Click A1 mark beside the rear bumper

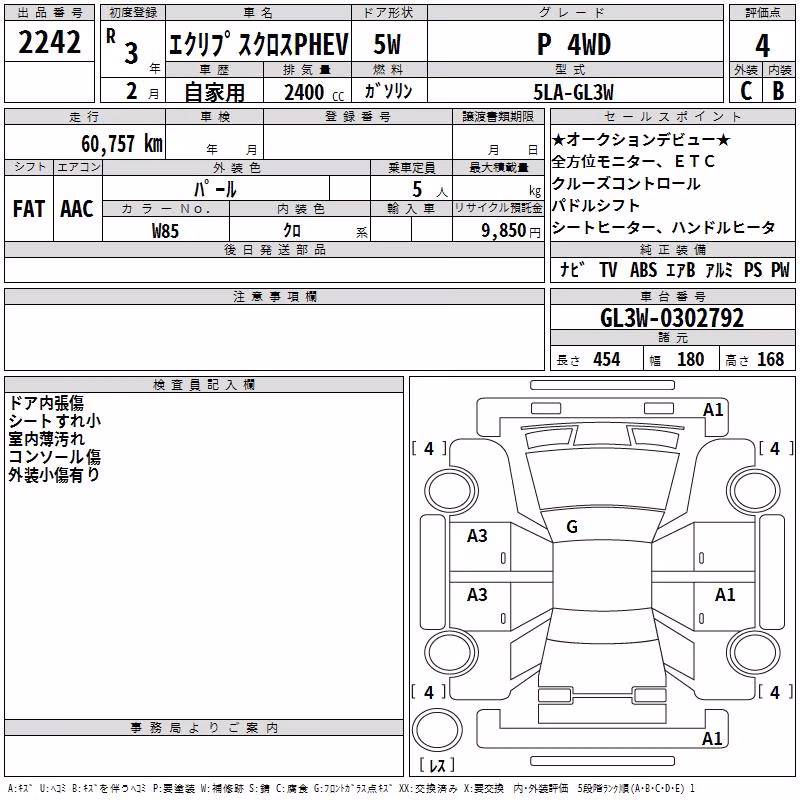click(712, 739)
